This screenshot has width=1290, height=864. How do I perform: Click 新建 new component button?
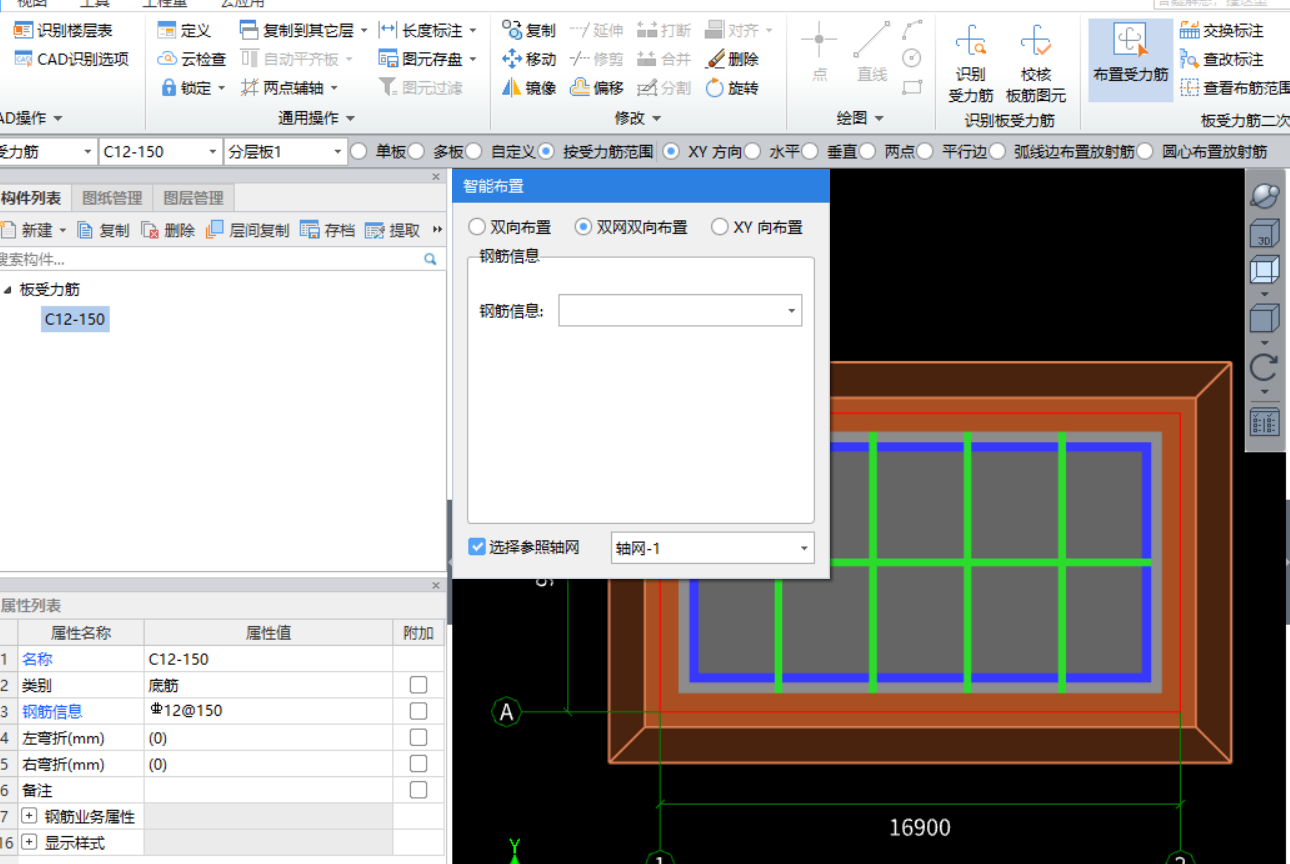tap(34, 230)
